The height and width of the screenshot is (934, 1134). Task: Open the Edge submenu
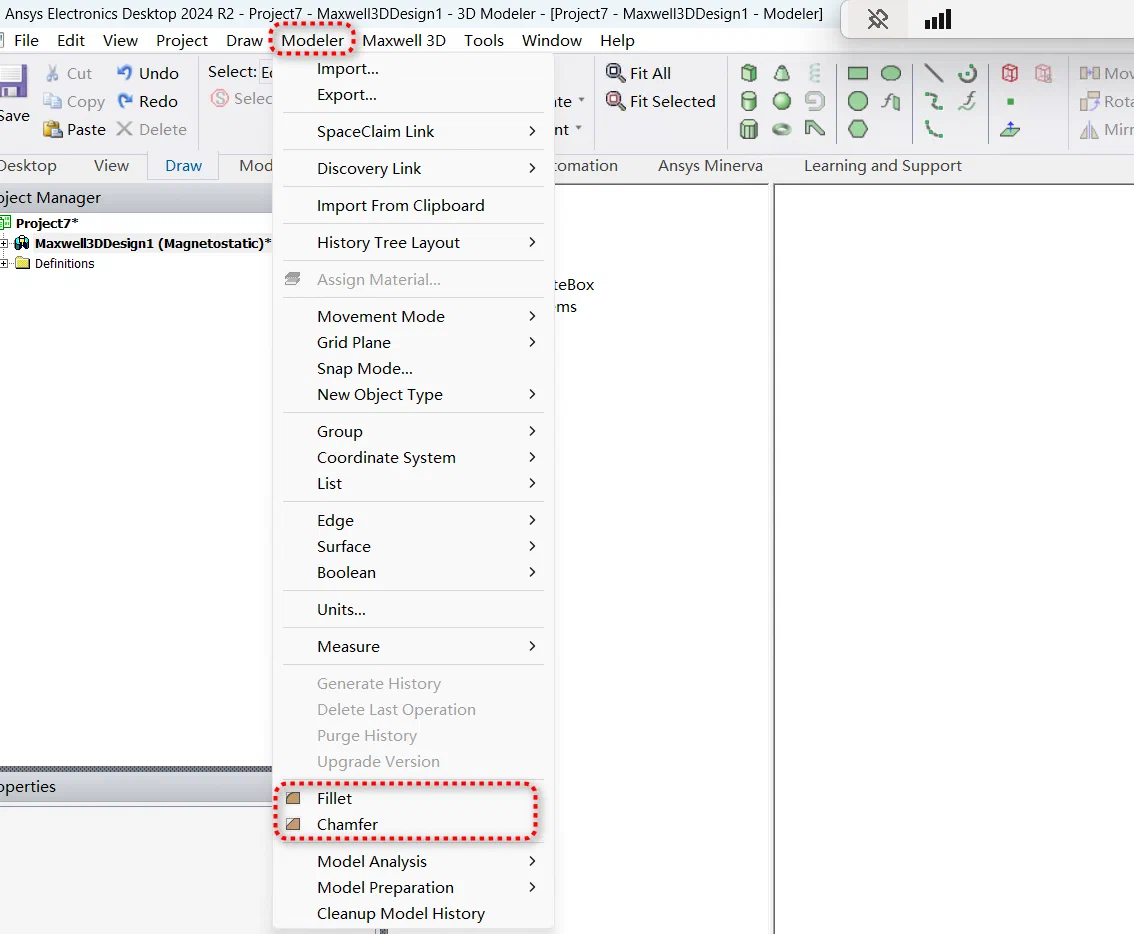pos(413,520)
